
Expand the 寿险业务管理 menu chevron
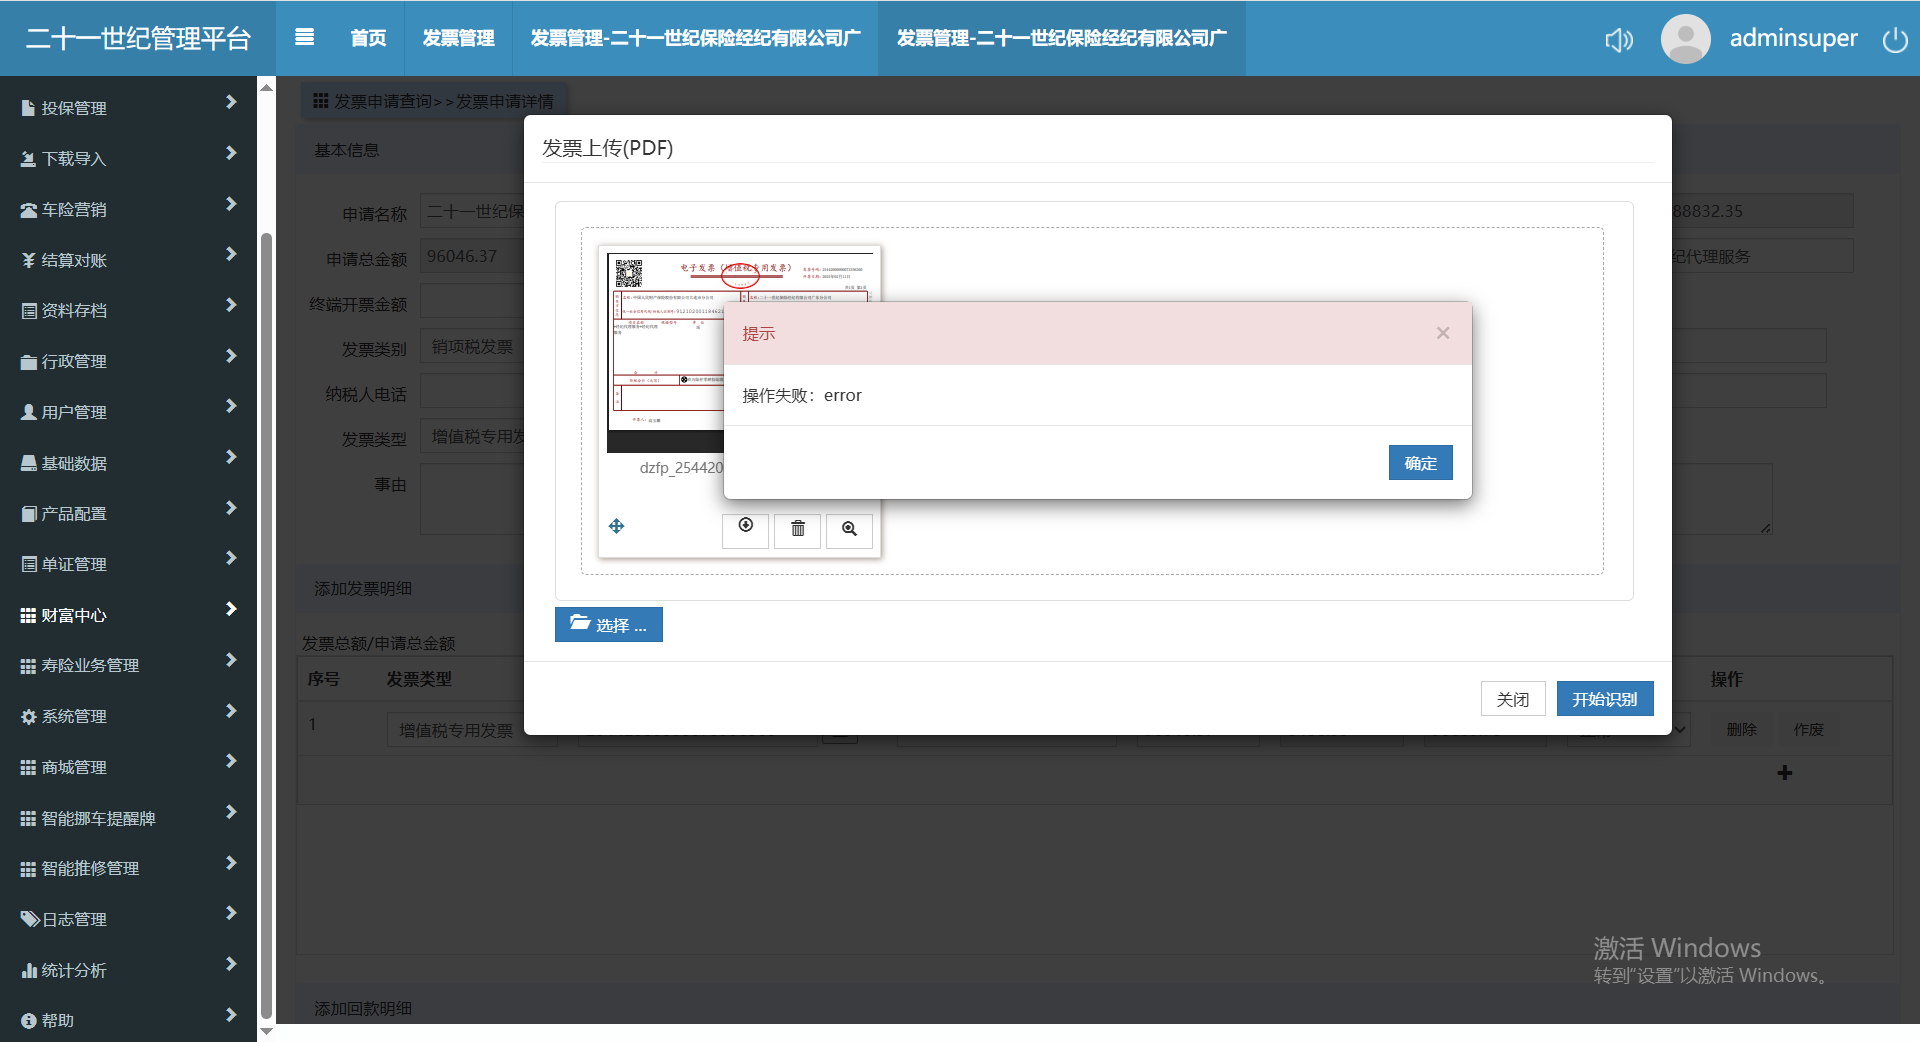pyautogui.click(x=231, y=660)
